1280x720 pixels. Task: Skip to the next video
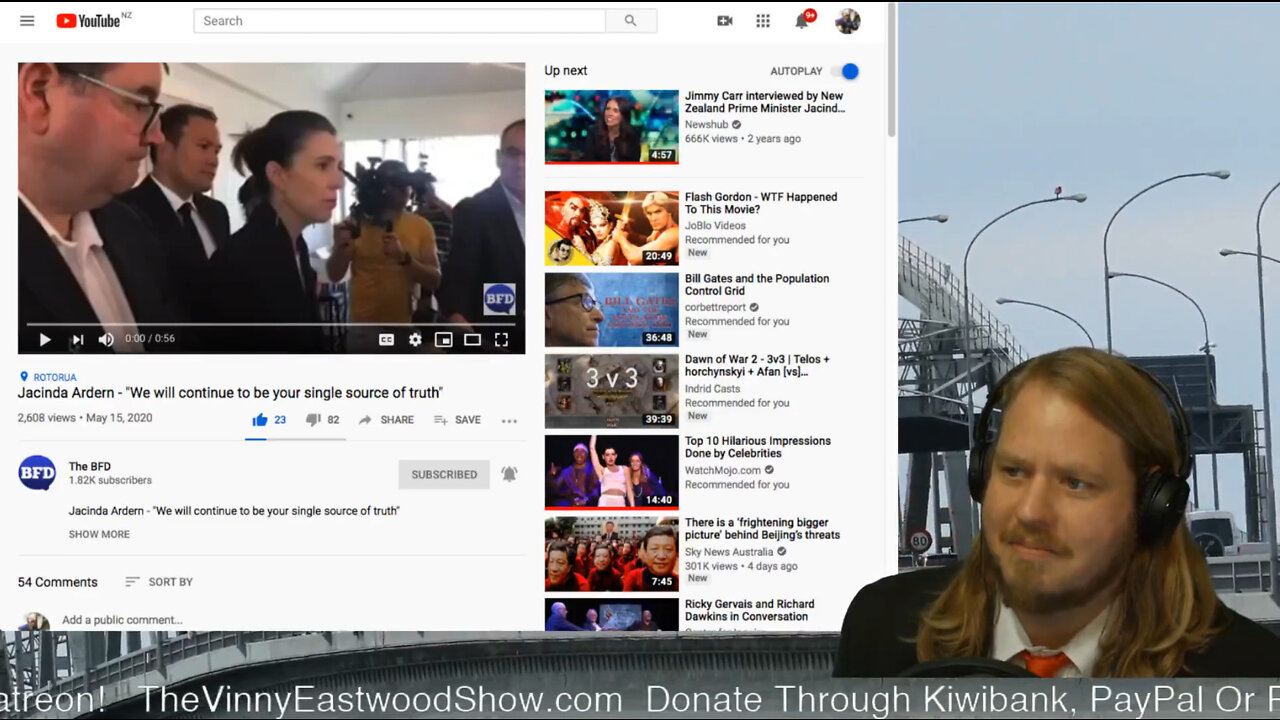pos(77,339)
